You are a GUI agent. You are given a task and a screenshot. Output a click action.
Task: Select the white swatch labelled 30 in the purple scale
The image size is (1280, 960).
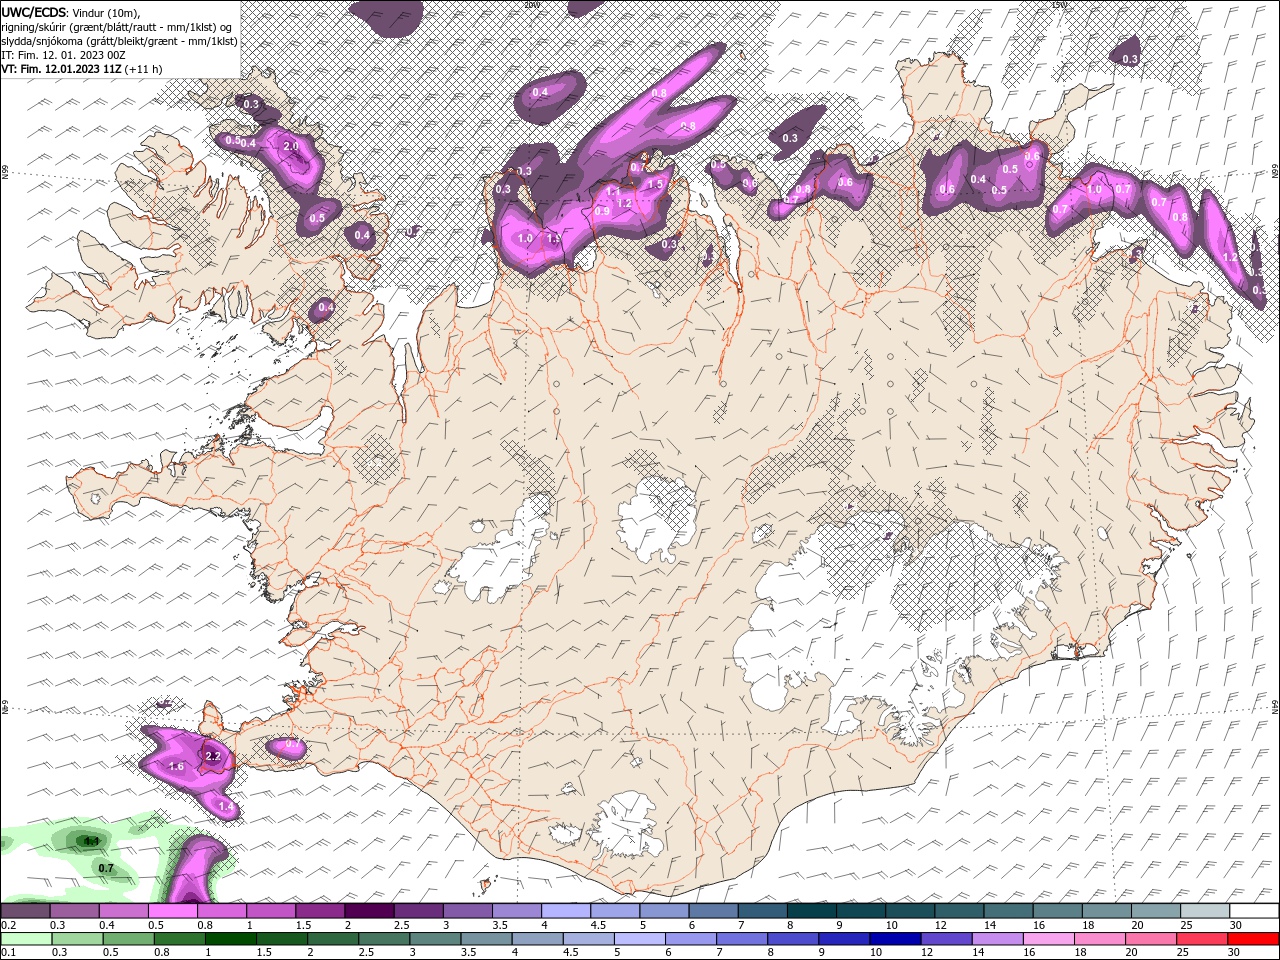[x=1254, y=911]
